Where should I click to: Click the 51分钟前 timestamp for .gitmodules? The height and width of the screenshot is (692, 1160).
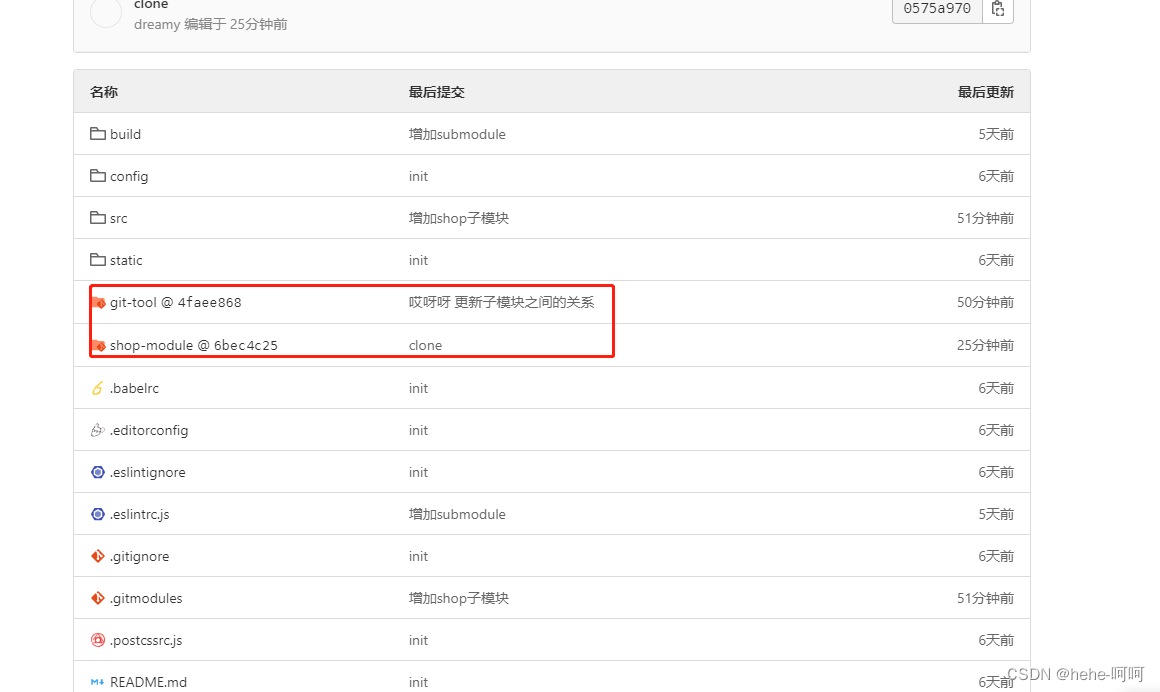(x=985, y=598)
